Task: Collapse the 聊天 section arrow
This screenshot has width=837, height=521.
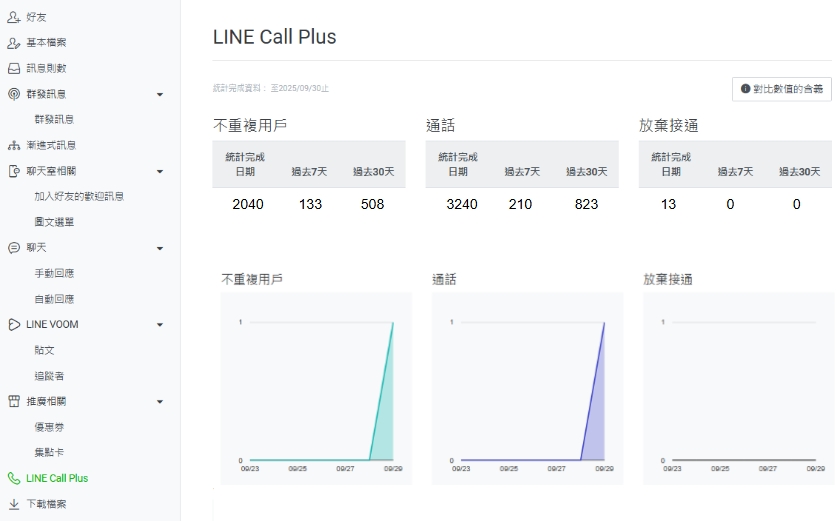Action: click(160, 248)
